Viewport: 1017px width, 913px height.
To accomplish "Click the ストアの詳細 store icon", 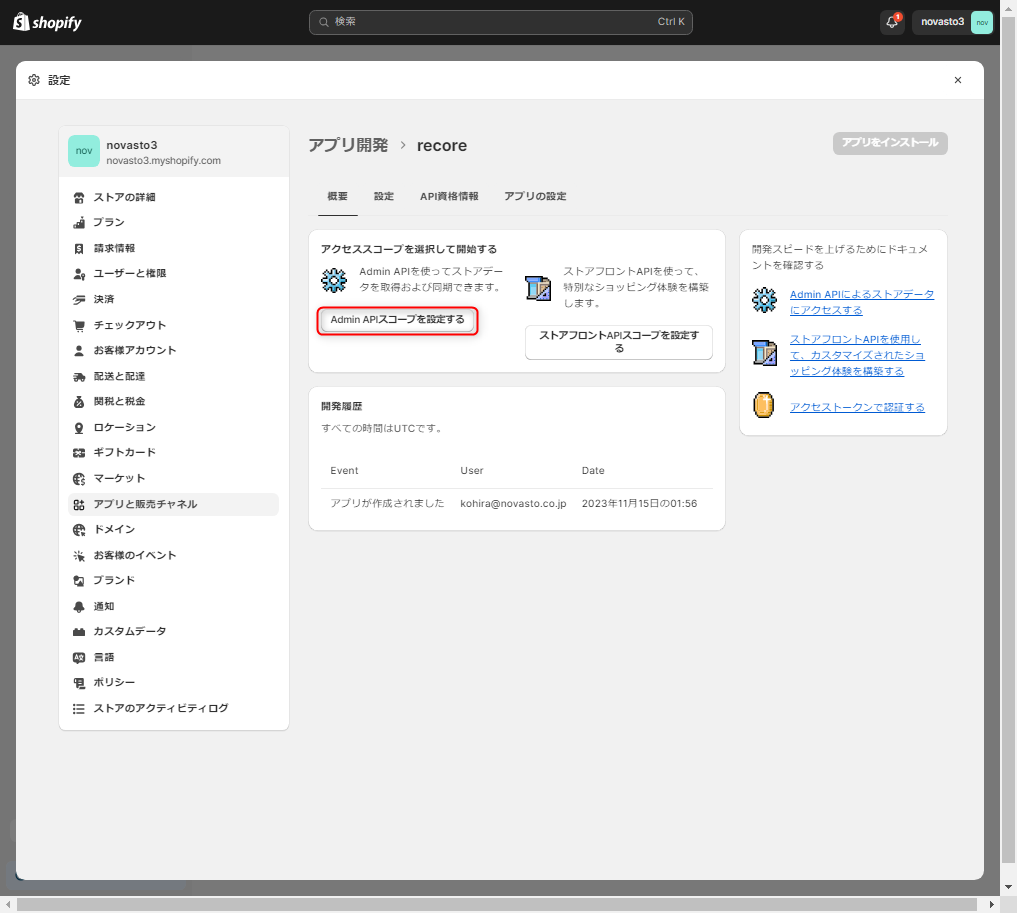I will (x=78, y=197).
